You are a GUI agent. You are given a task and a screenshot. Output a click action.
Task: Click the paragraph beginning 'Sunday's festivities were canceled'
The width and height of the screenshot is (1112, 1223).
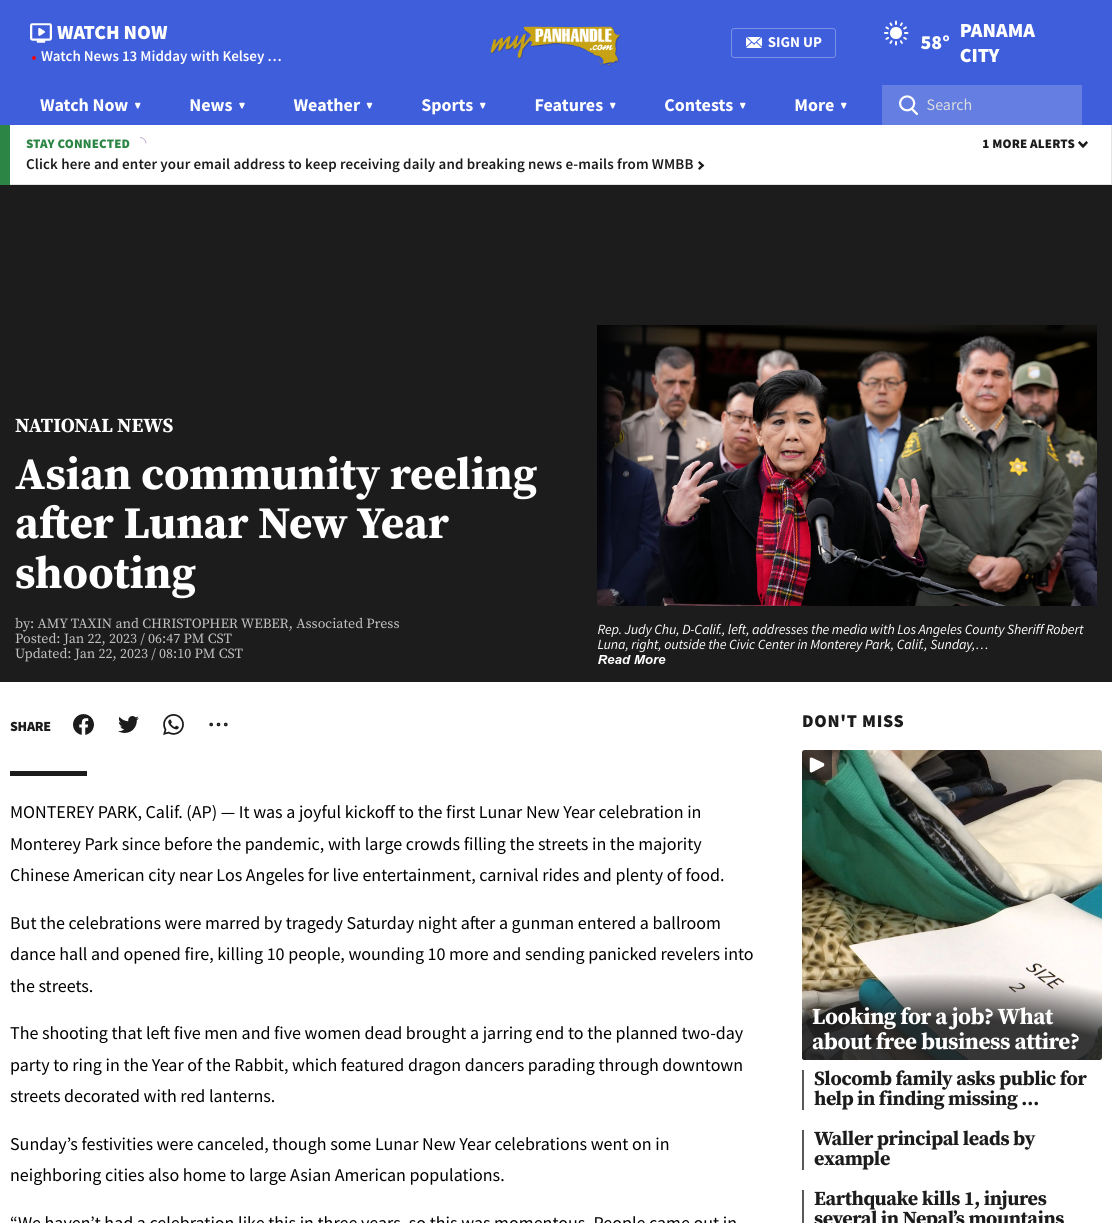pyautogui.click(x=340, y=1159)
